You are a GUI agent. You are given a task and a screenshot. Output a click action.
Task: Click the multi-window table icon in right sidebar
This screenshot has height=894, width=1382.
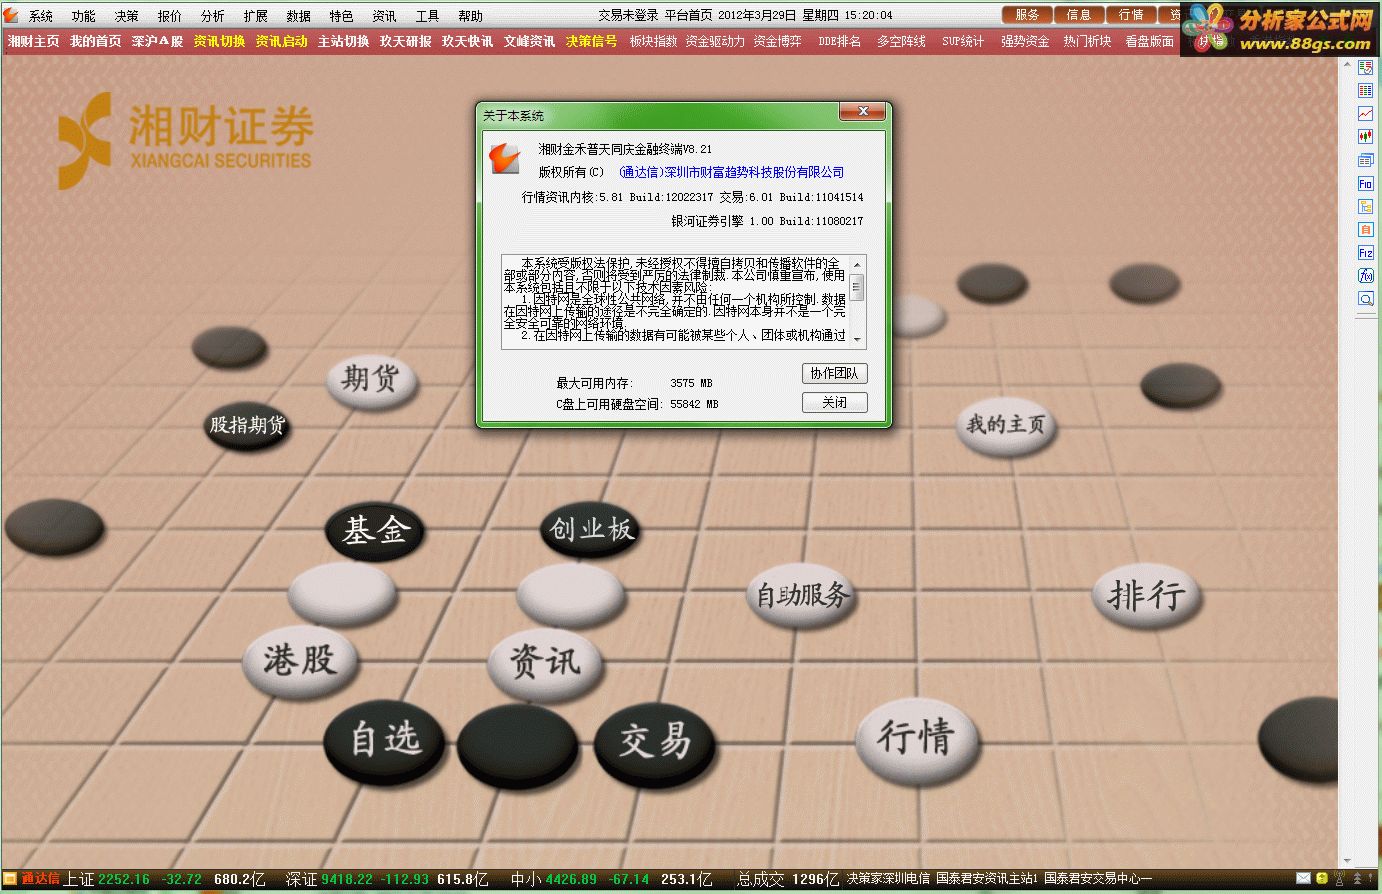[x=1365, y=160]
